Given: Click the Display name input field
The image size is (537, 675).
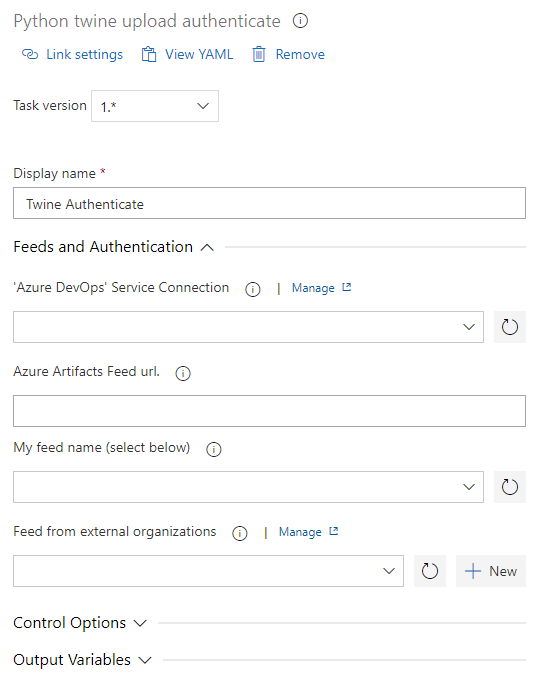Looking at the screenshot, I should (x=269, y=203).
